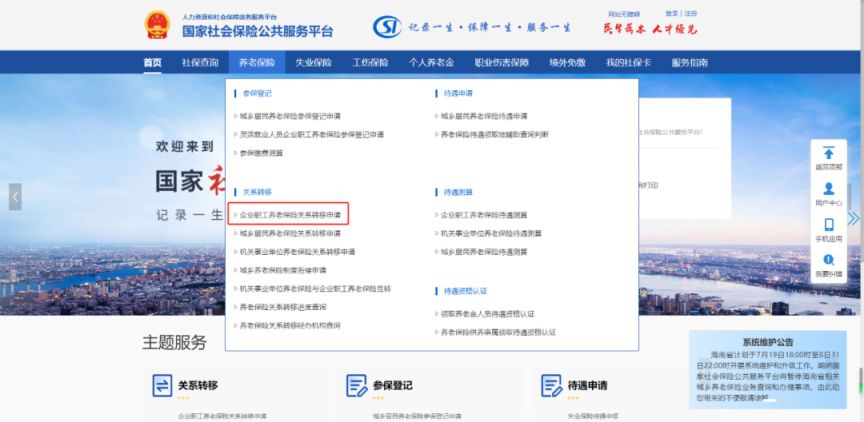The height and width of the screenshot is (422, 864).
Task: Open the 工伤保险 nav menu
Action: point(370,63)
